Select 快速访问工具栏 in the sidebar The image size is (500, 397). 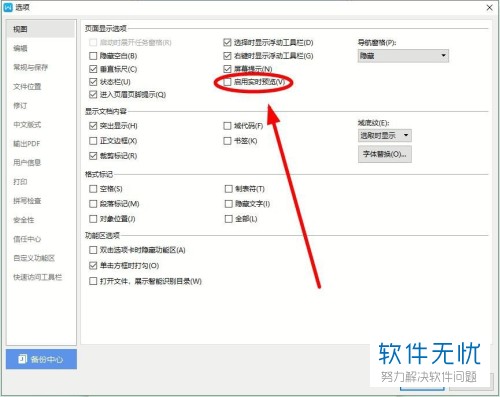tap(37, 277)
